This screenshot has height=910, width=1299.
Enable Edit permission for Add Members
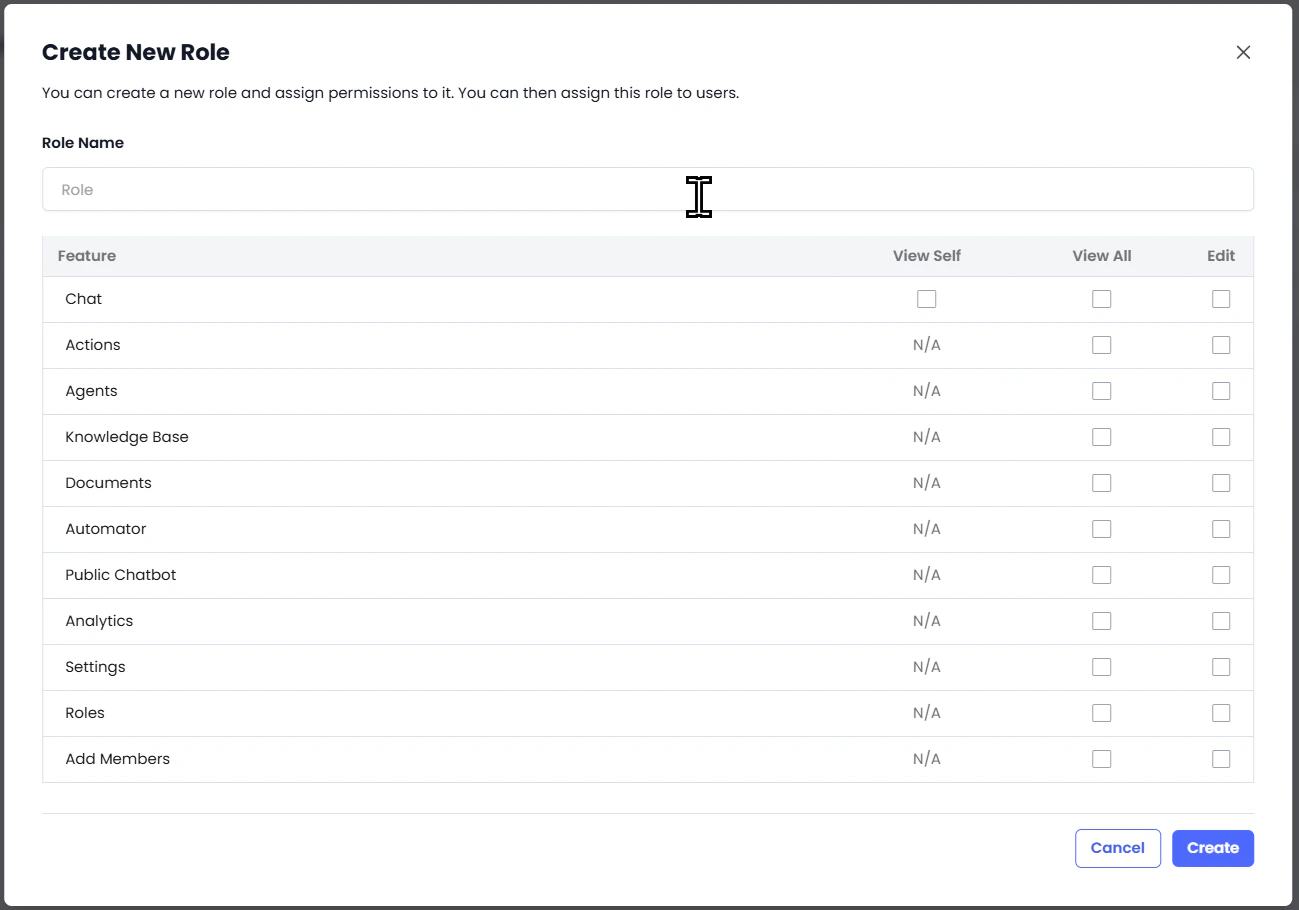click(1221, 759)
